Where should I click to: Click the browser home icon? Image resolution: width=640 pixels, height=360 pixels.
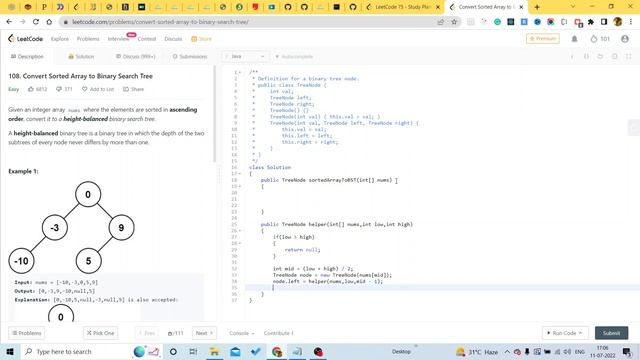(x=49, y=22)
